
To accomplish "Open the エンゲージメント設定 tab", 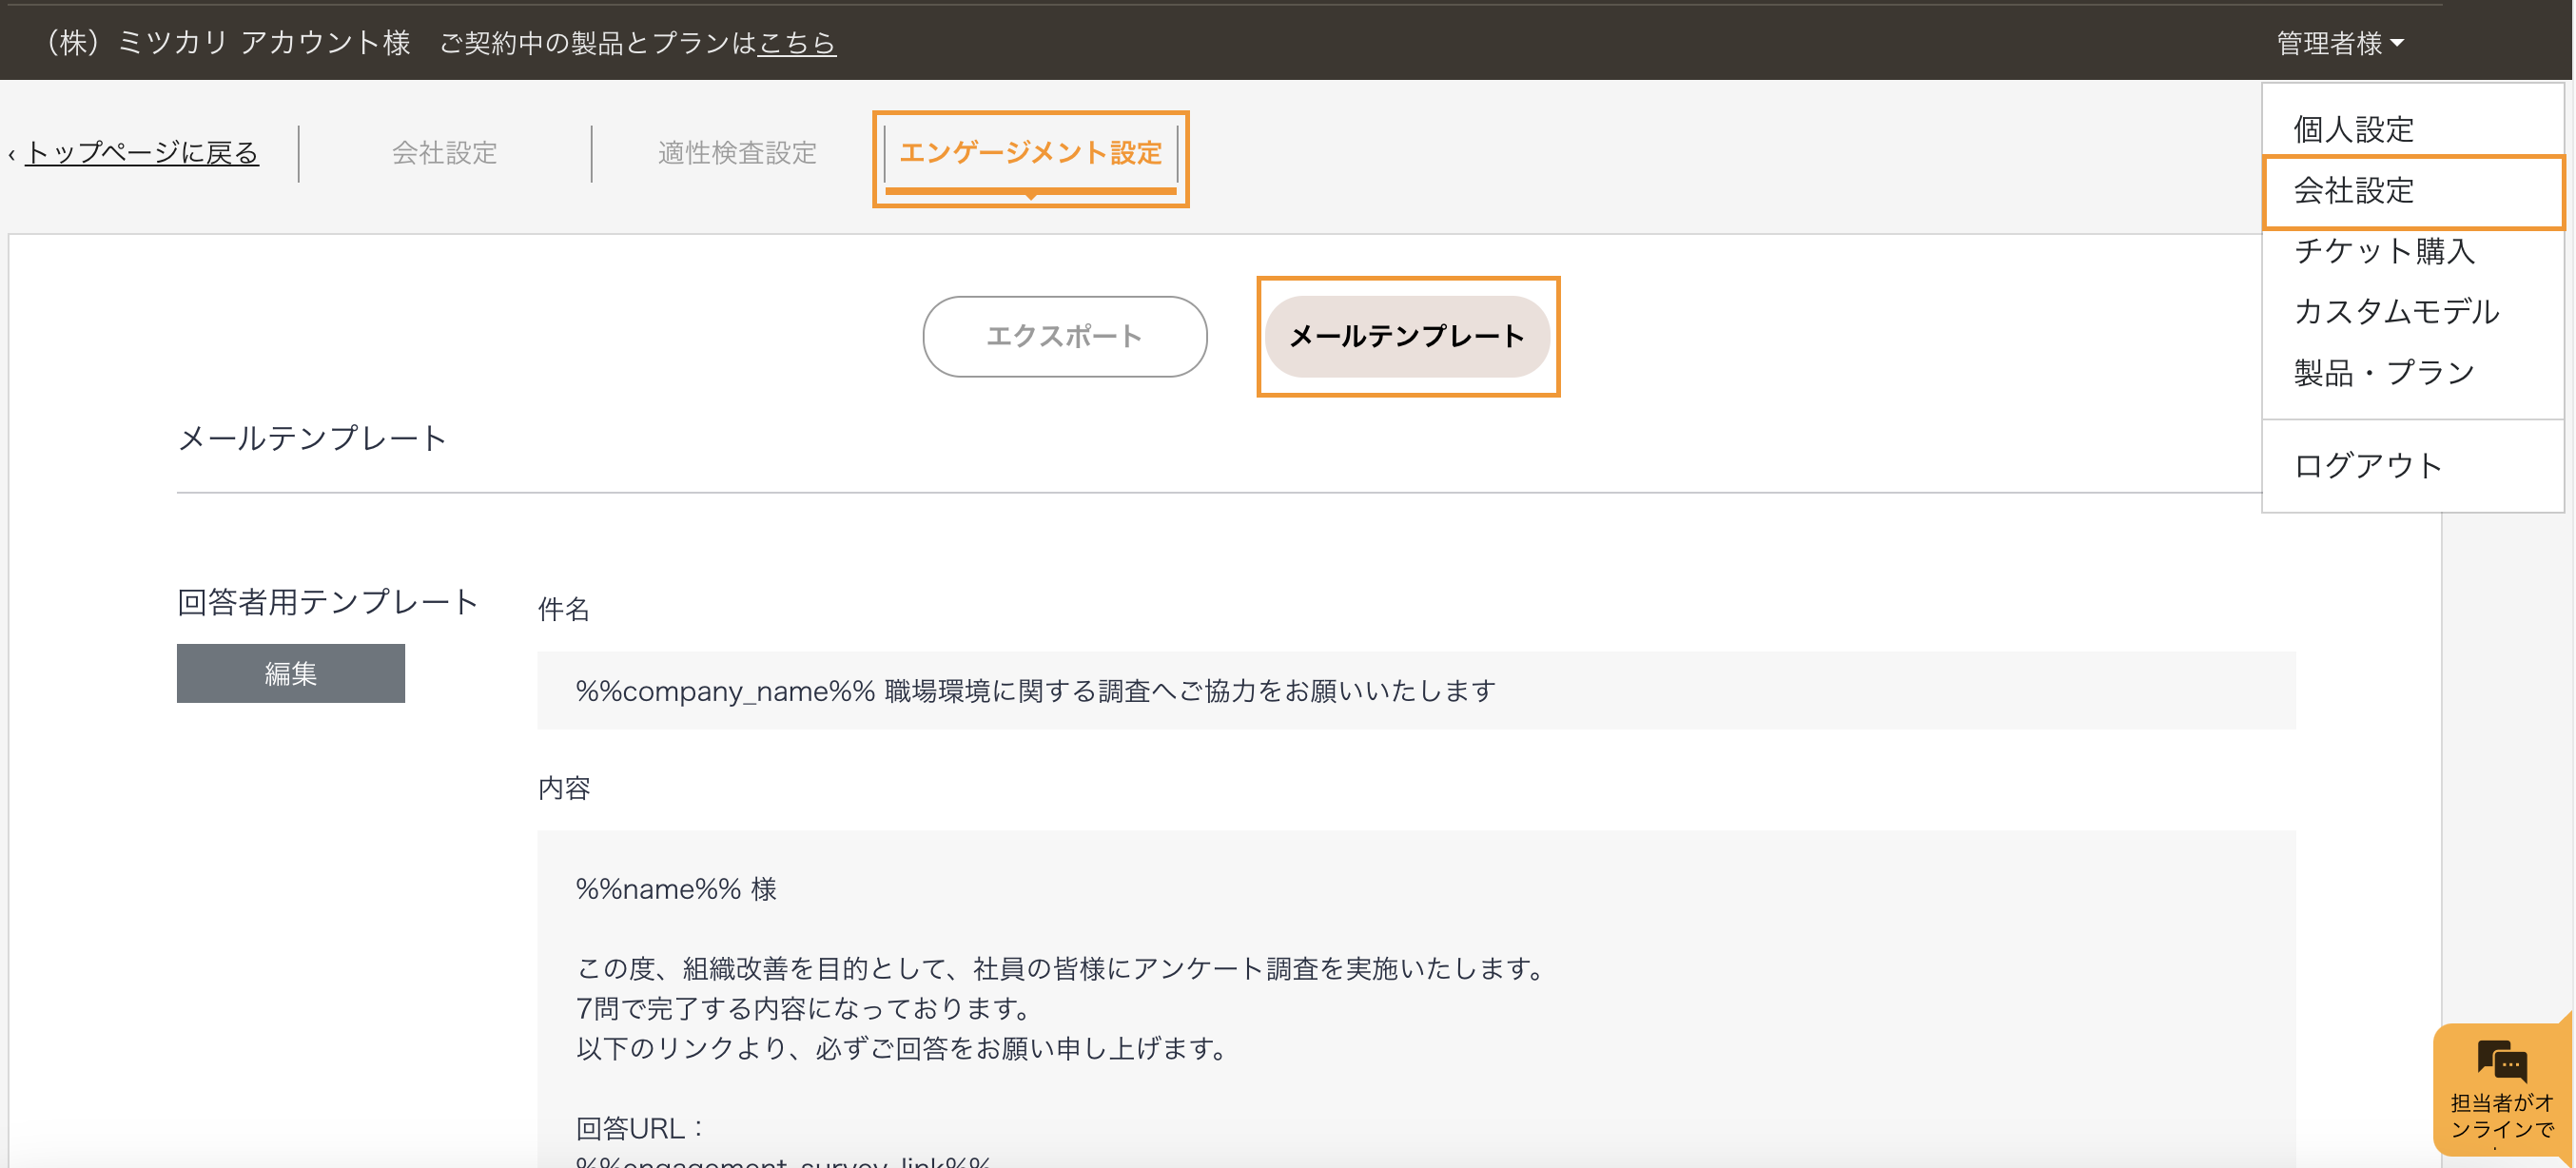I will coord(1030,153).
